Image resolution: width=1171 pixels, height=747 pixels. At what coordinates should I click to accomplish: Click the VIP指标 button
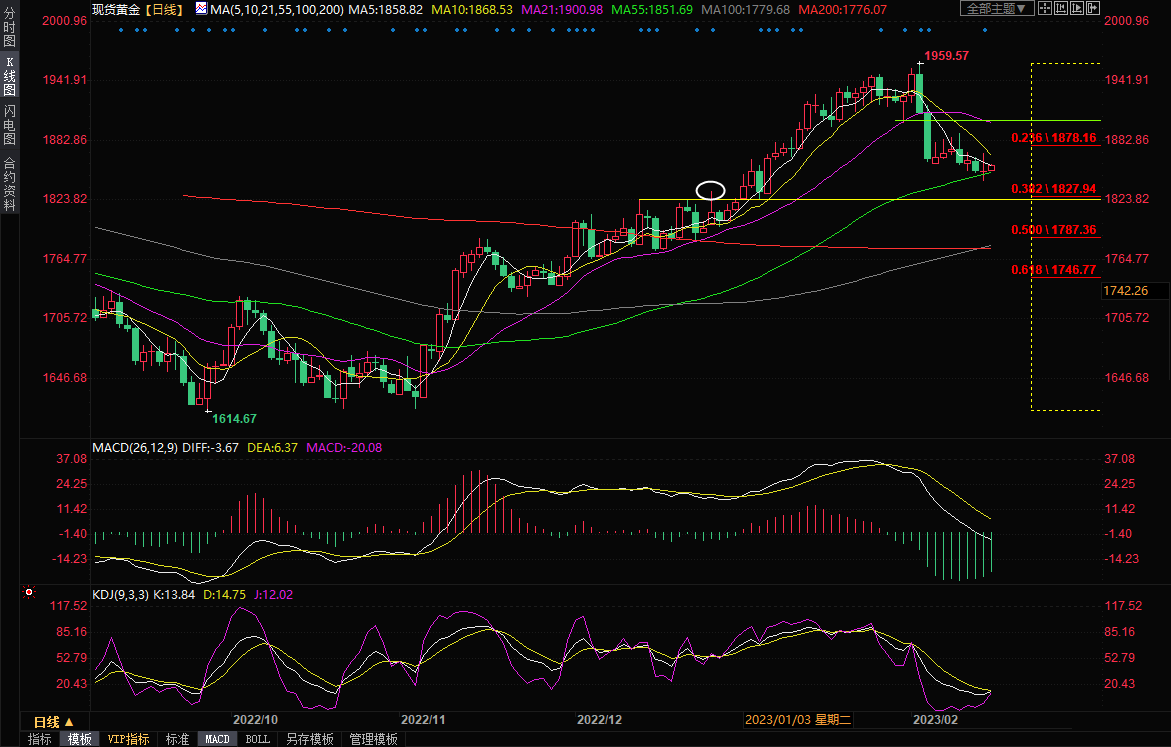[x=129, y=739]
